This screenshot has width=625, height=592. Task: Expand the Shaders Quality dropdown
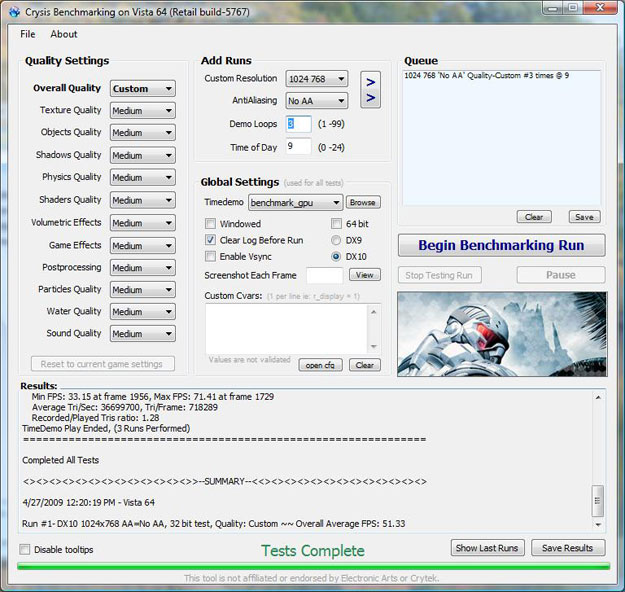point(143,200)
